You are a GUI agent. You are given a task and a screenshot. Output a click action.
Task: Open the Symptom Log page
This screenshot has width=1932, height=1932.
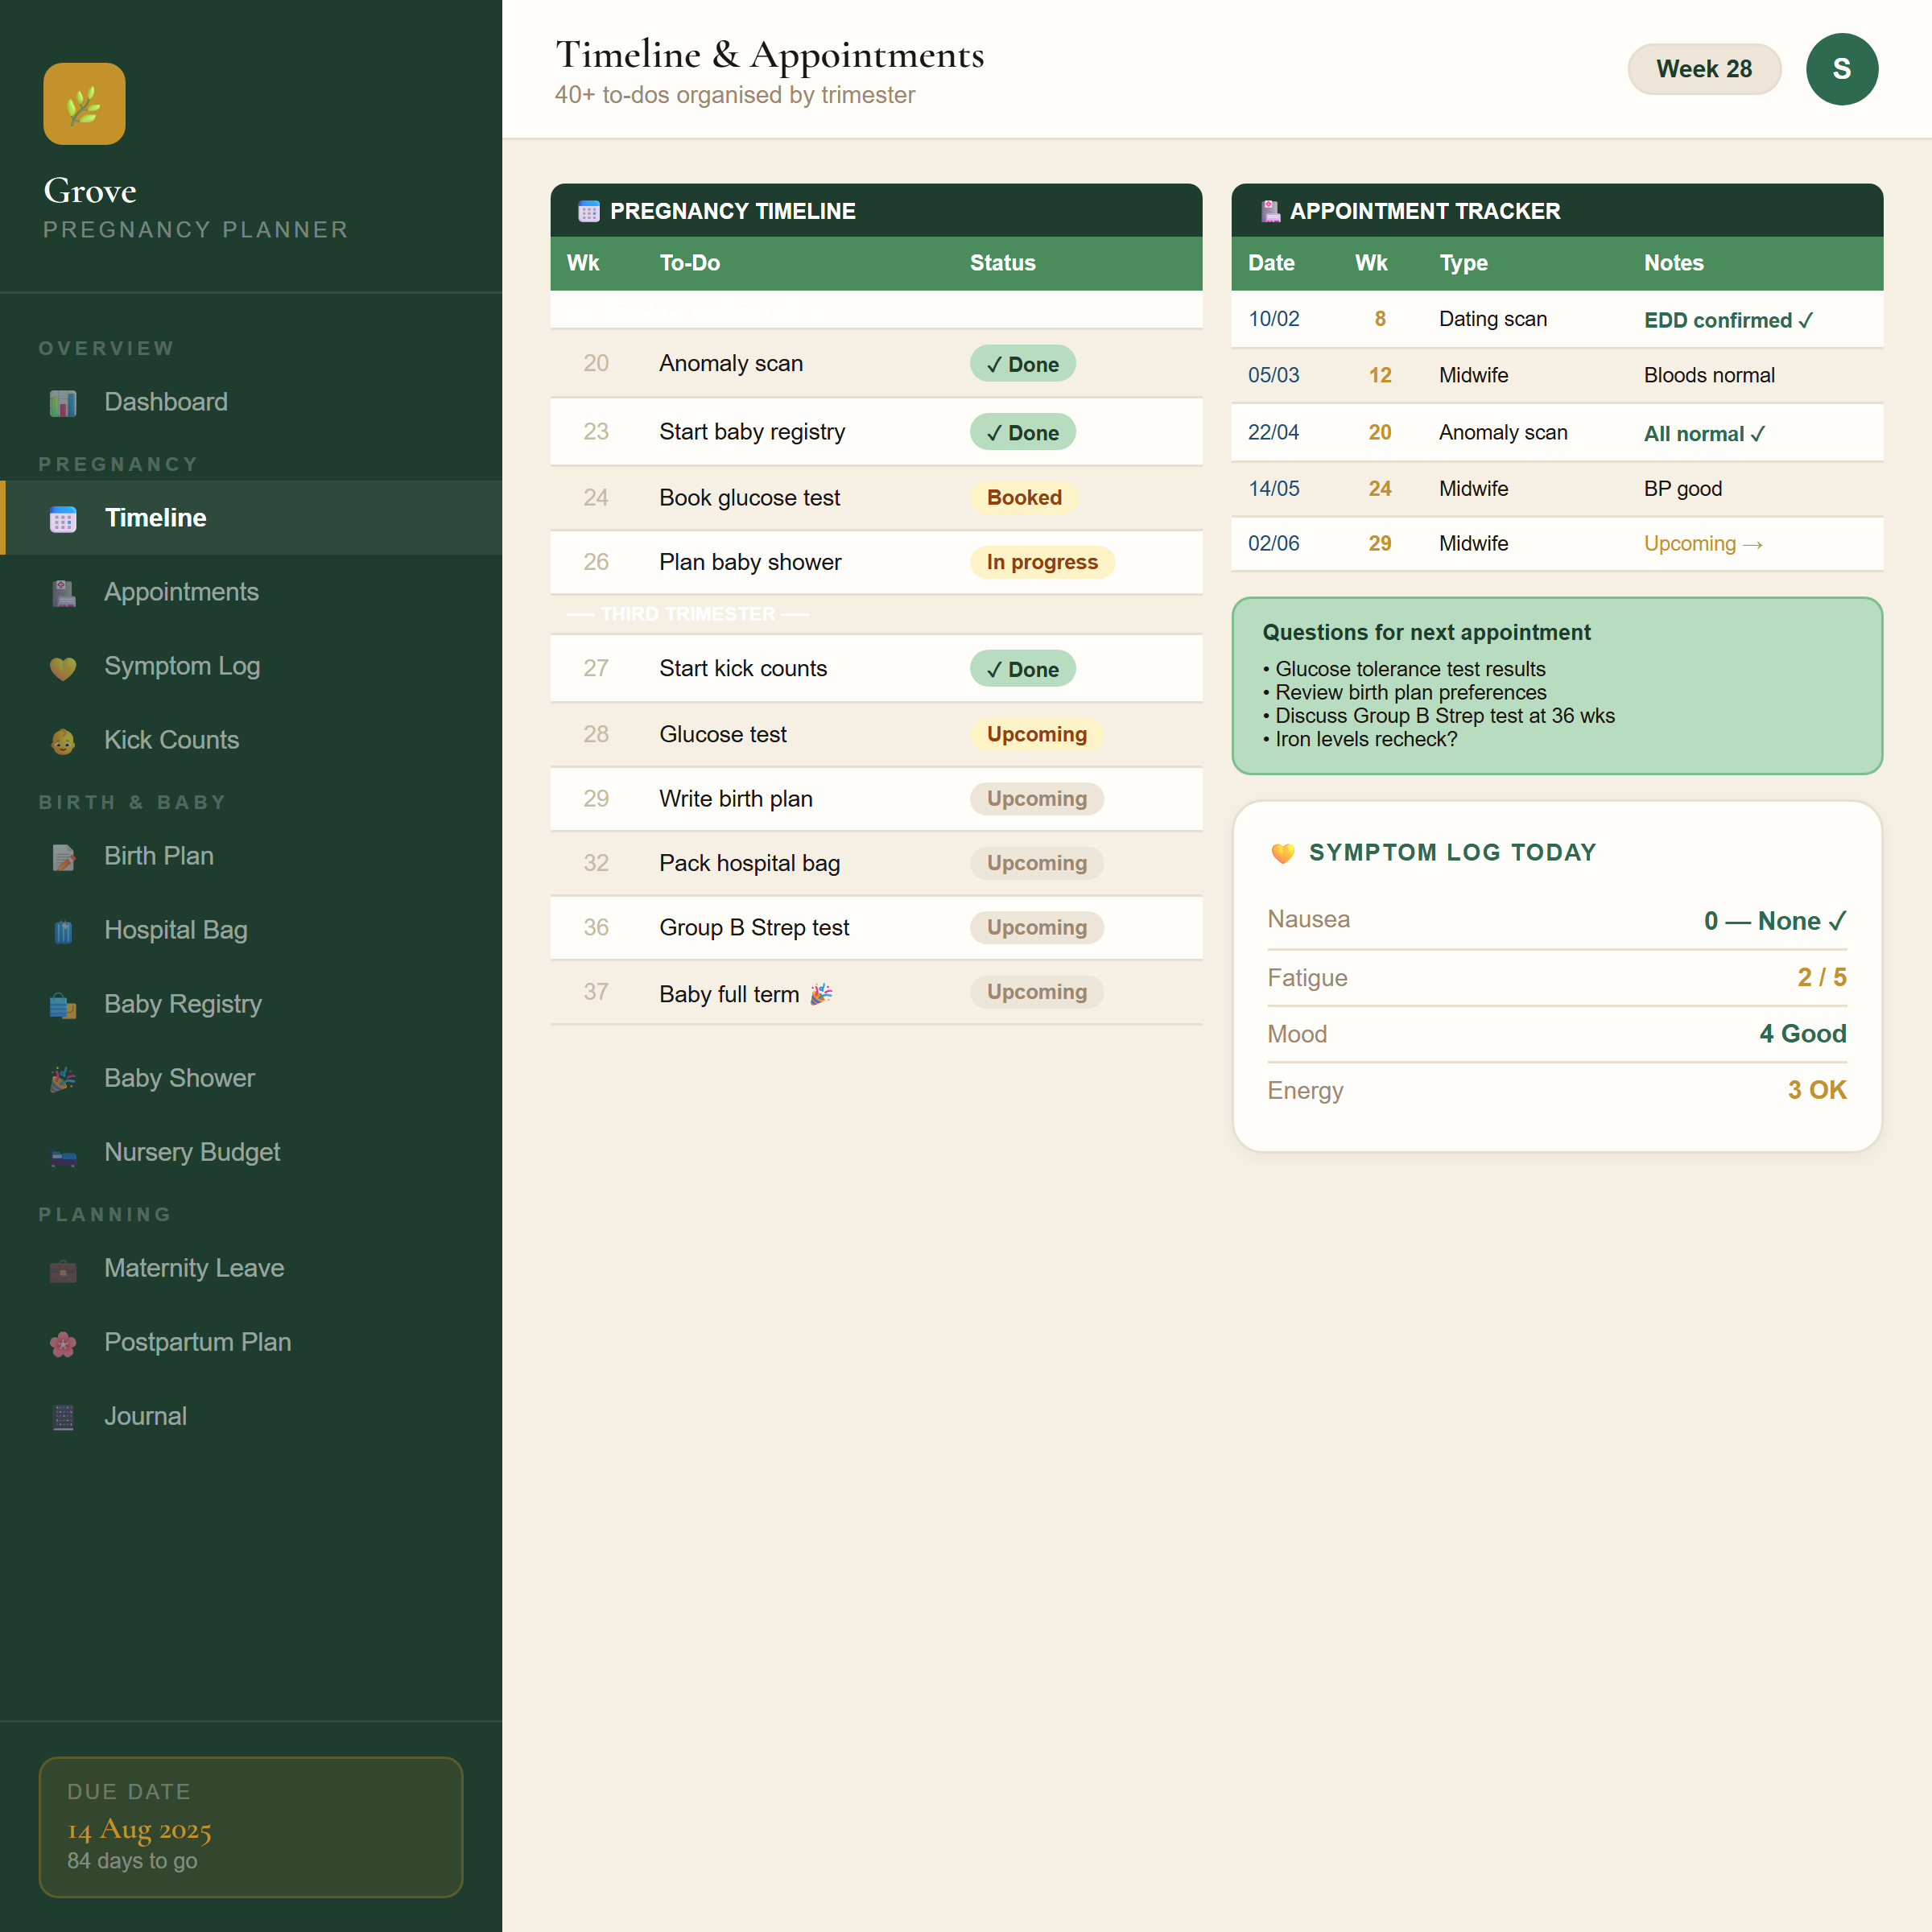251,666
